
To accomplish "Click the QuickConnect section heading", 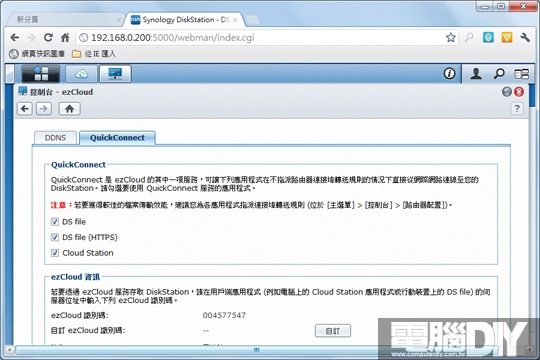I will [78, 165].
